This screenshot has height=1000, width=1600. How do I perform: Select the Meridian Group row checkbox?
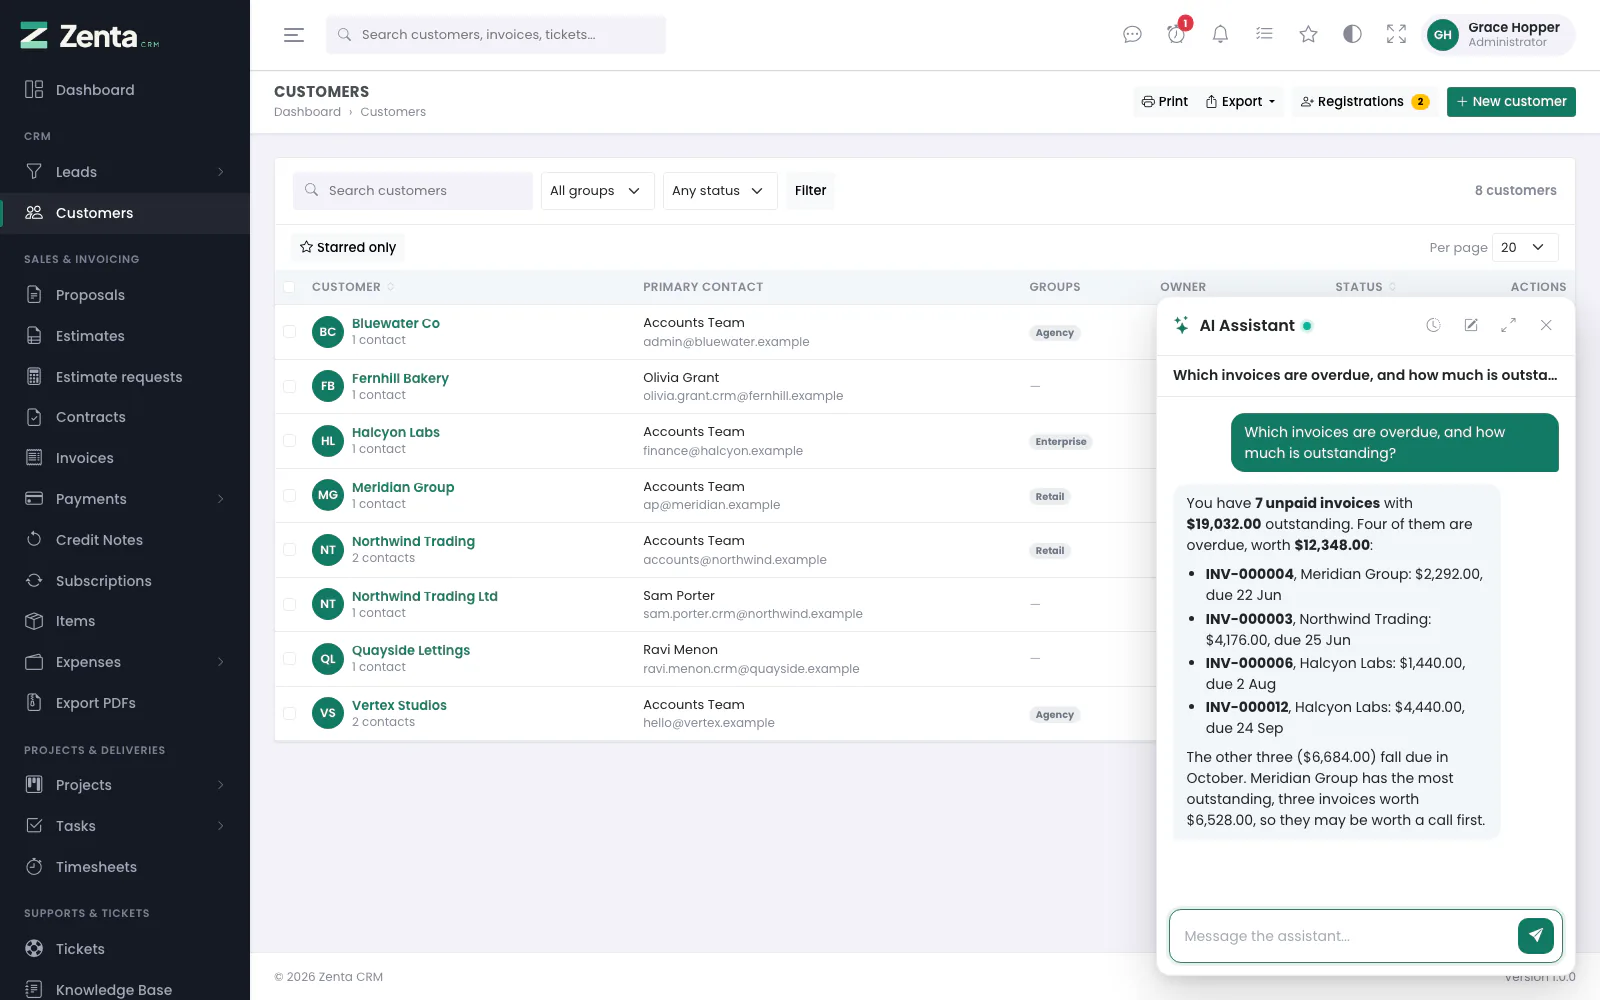click(x=289, y=495)
